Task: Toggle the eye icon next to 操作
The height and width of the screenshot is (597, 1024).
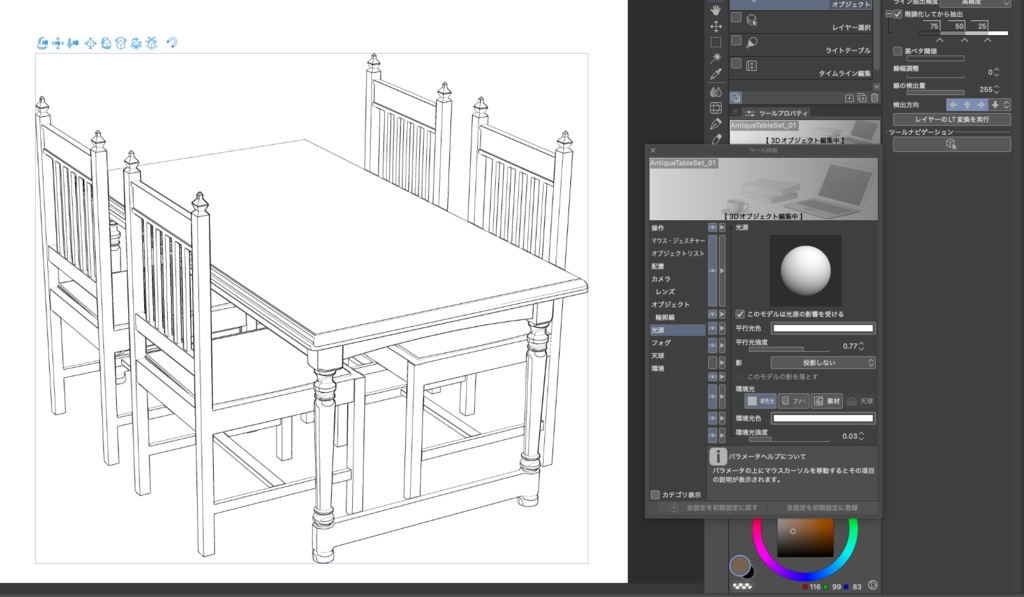Action: pyautogui.click(x=712, y=228)
